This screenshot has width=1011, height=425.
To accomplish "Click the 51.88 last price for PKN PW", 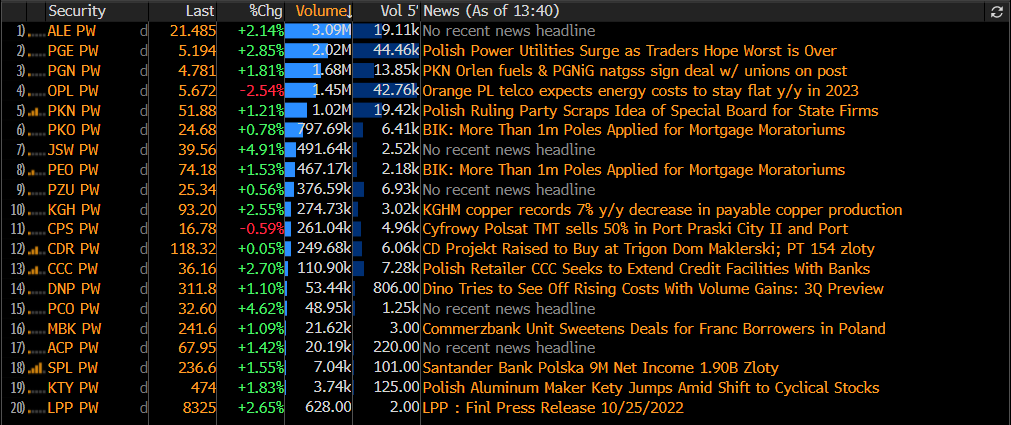I will tap(196, 111).
